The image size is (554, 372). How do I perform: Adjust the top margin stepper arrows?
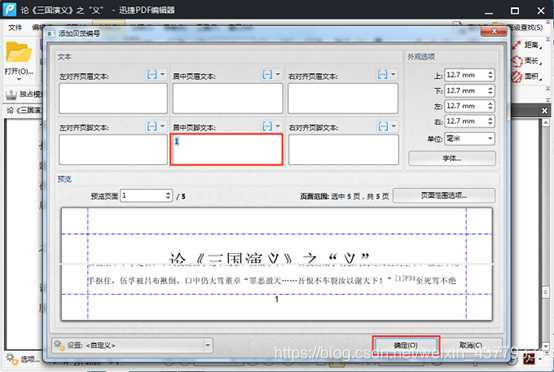click(x=490, y=75)
